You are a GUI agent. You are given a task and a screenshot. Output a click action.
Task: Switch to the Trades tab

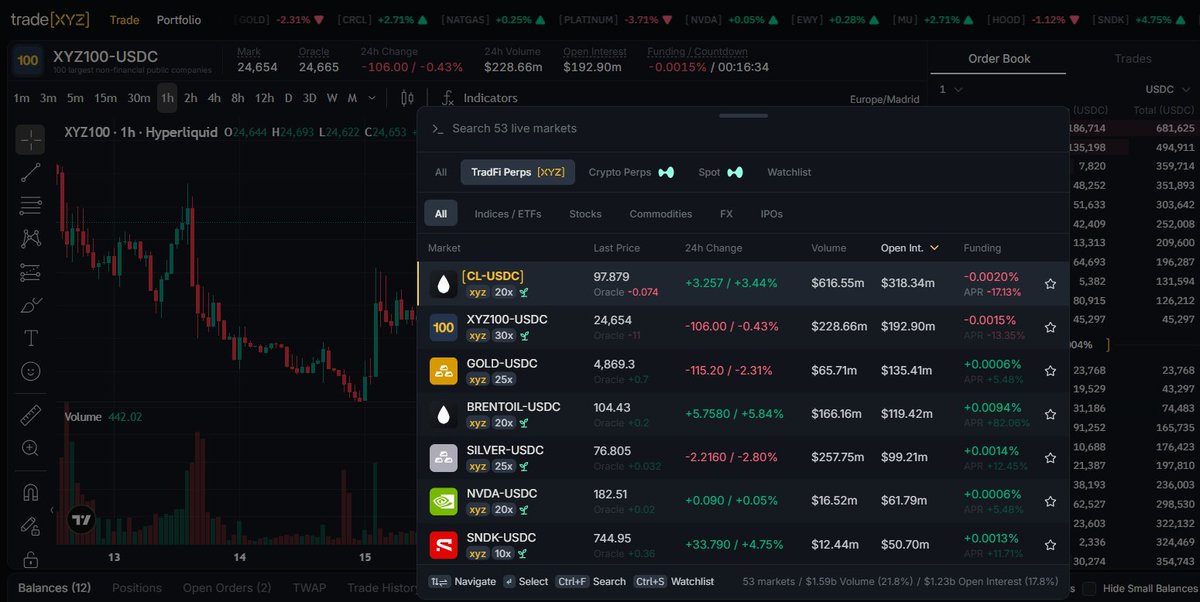coord(1133,58)
